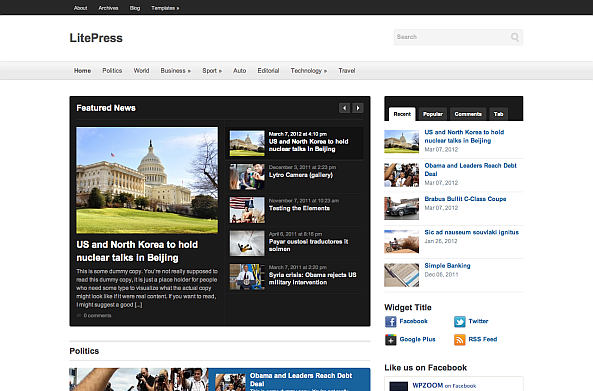Go to Home in main navigation

point(82,71)
